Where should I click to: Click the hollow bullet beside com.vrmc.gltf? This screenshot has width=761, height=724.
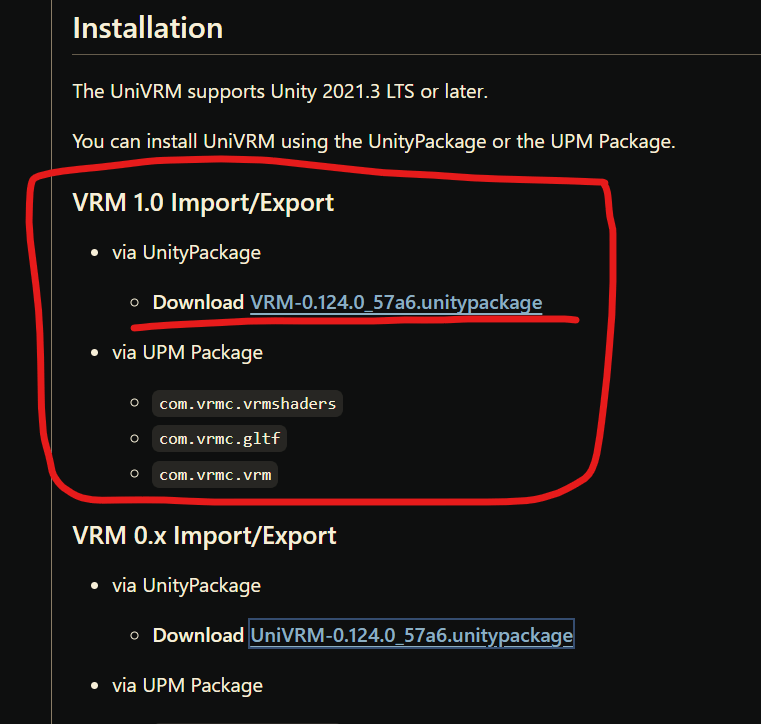click(135, 439)
